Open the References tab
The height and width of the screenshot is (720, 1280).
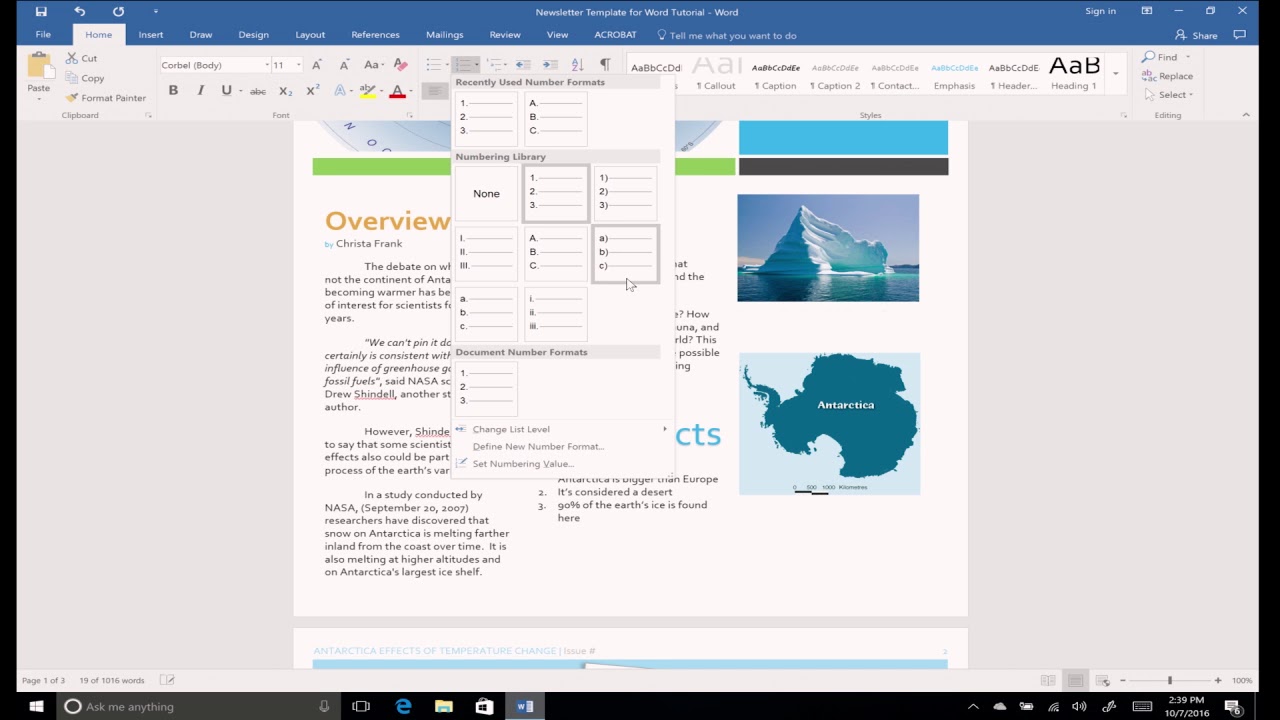tap(375, 35)
